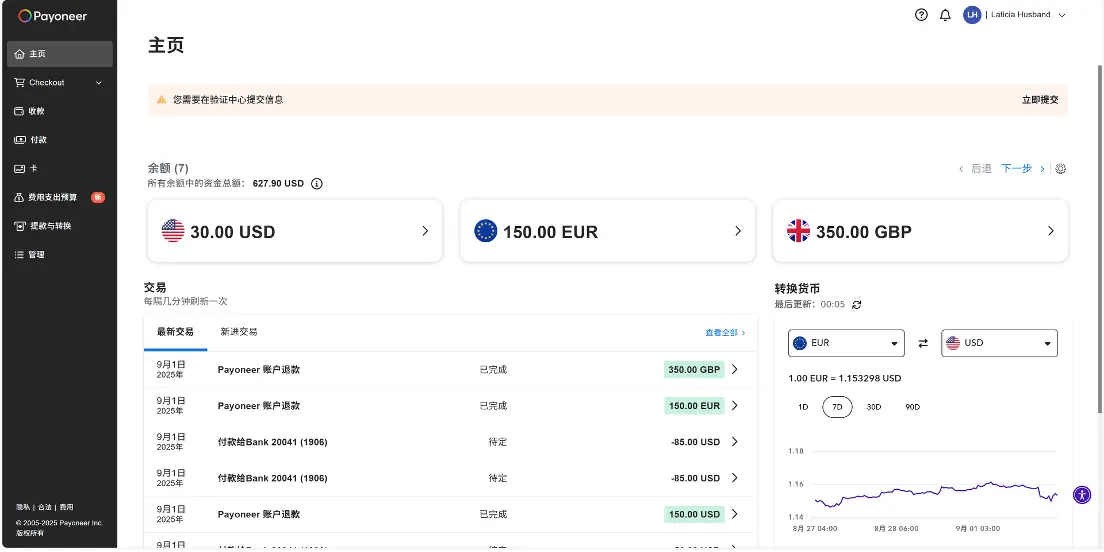Open the EUR source currency dropdown

click(x=846, y=343)
